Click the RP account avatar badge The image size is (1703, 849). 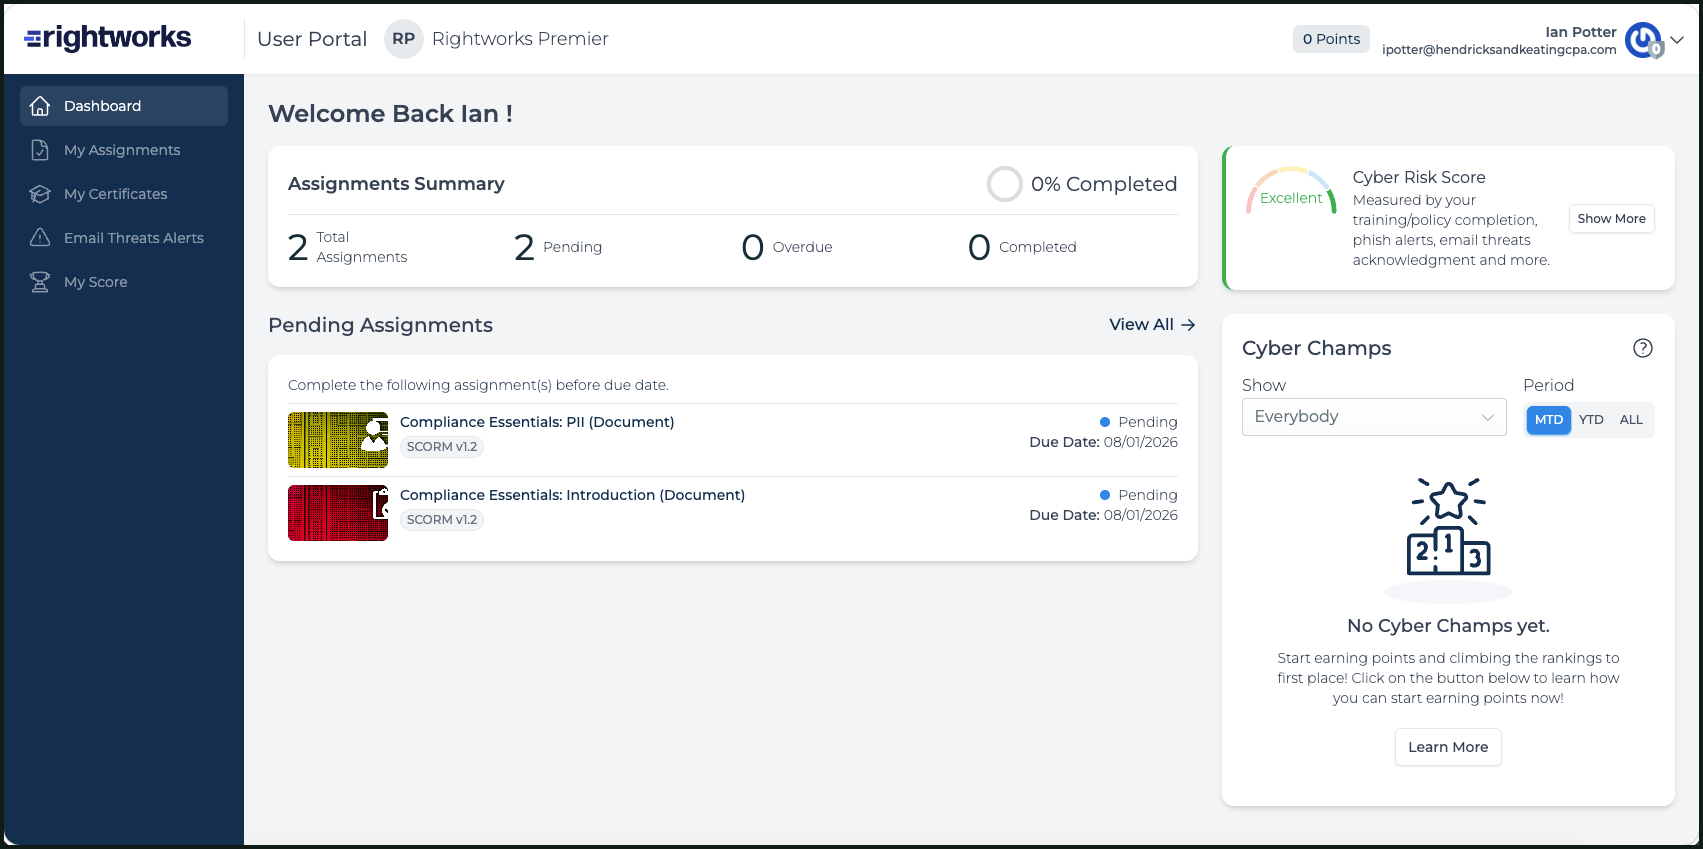404,39
